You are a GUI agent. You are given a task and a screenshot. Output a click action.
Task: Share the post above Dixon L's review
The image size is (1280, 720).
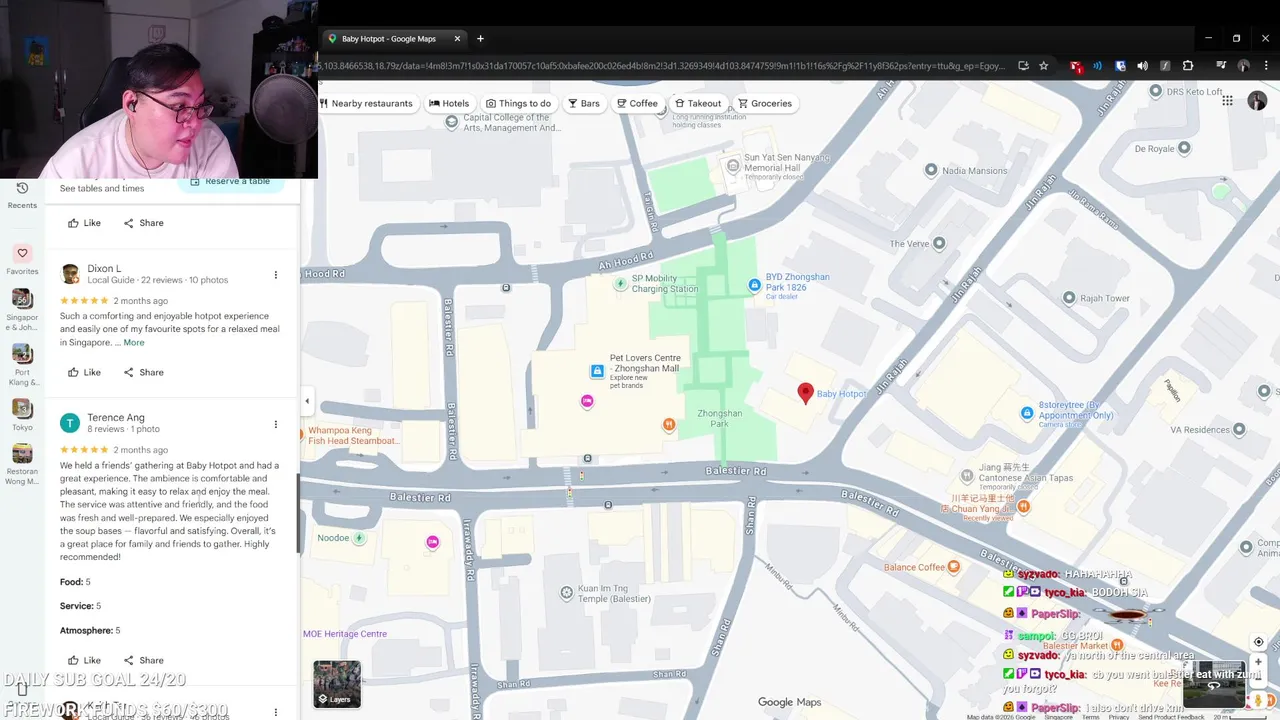pyautogui.click(x=143, y=223)
